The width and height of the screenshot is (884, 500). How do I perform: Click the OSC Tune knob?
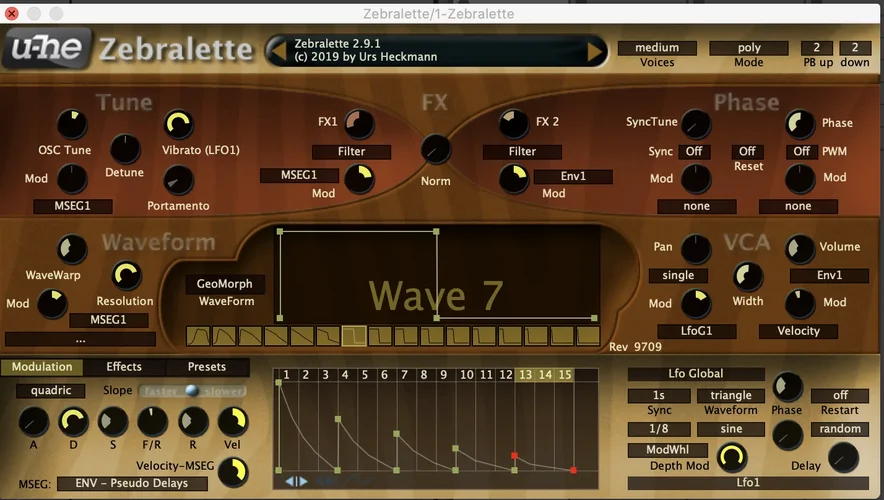tap(72, 125)
